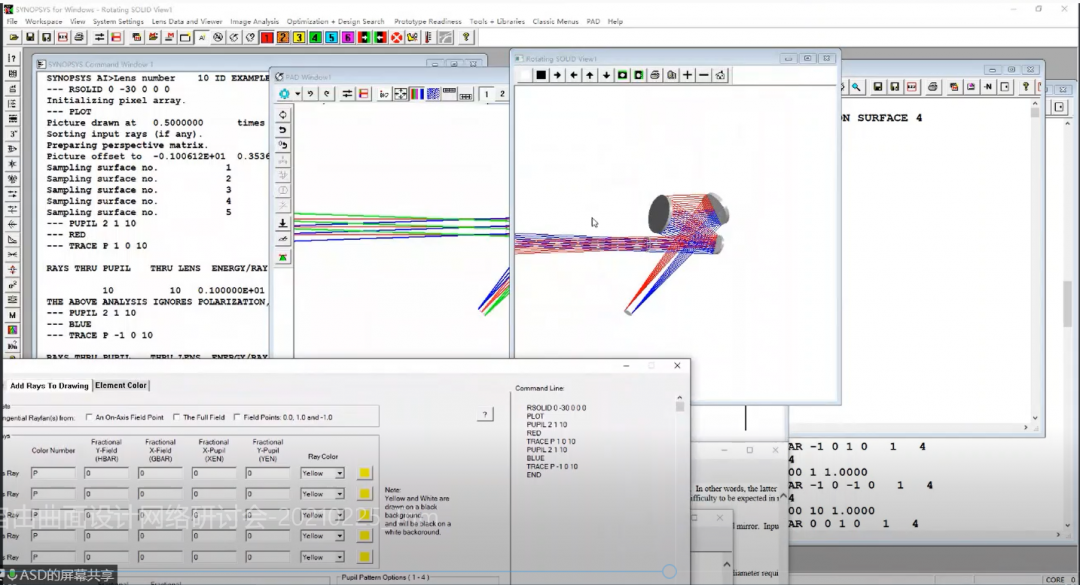Click the M icon in left vertical toolbar
The image size is (1080, 585).
(x=12, y=315)
